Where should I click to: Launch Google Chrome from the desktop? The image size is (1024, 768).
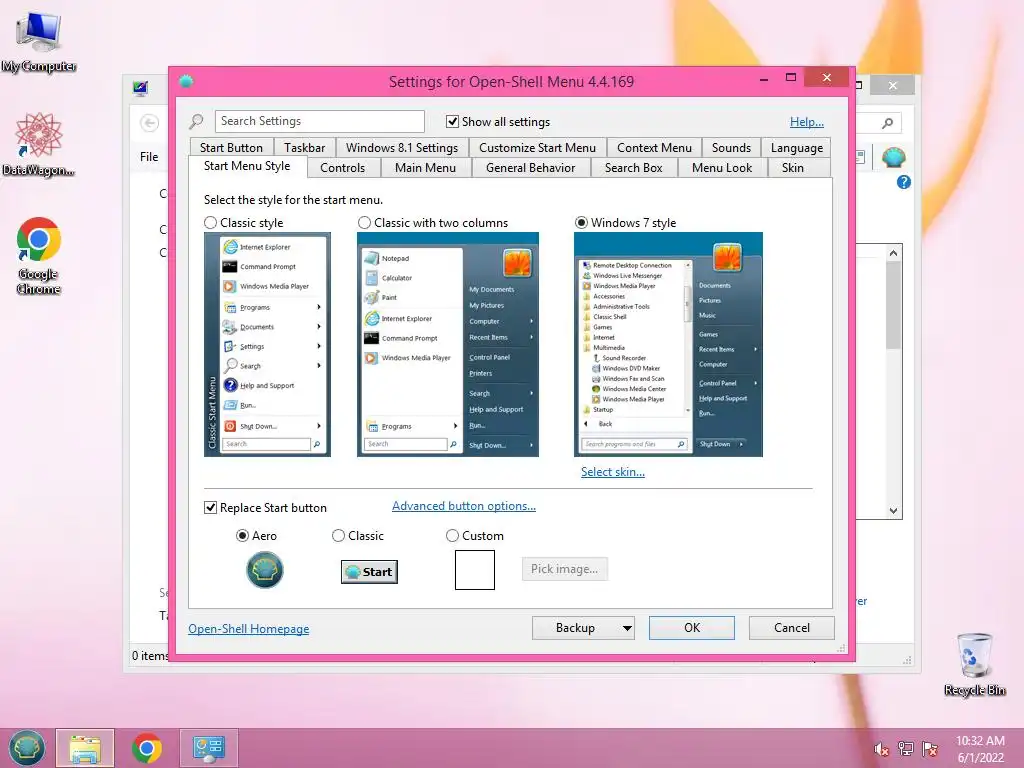click(x=39, y=256)
